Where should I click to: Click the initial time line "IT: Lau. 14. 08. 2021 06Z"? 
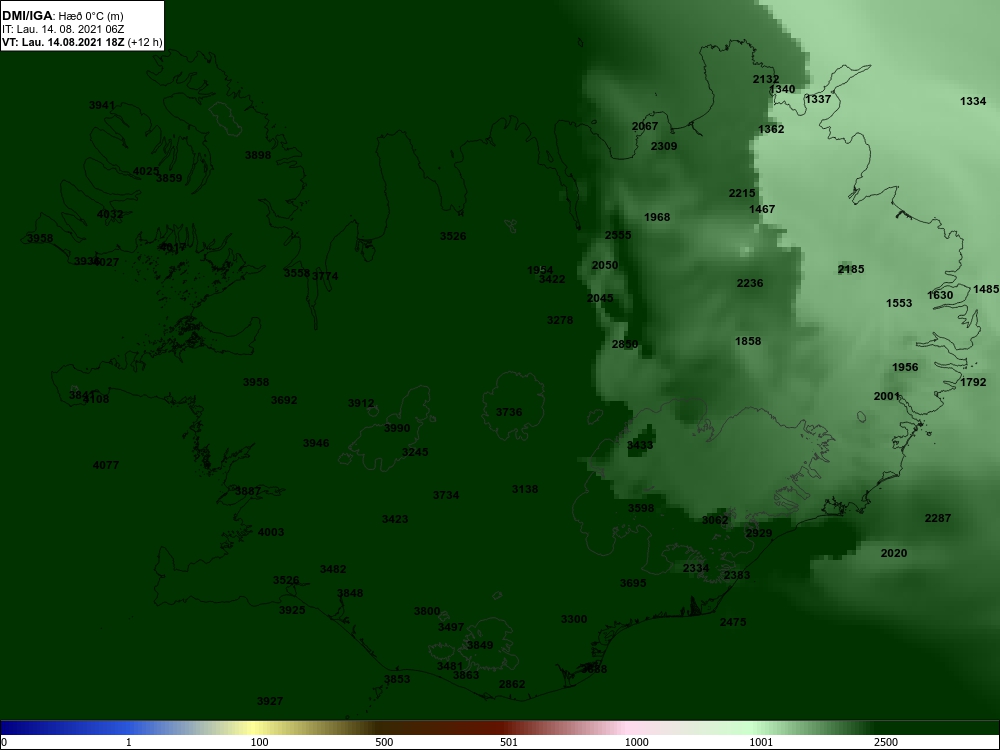coord(62,29)
